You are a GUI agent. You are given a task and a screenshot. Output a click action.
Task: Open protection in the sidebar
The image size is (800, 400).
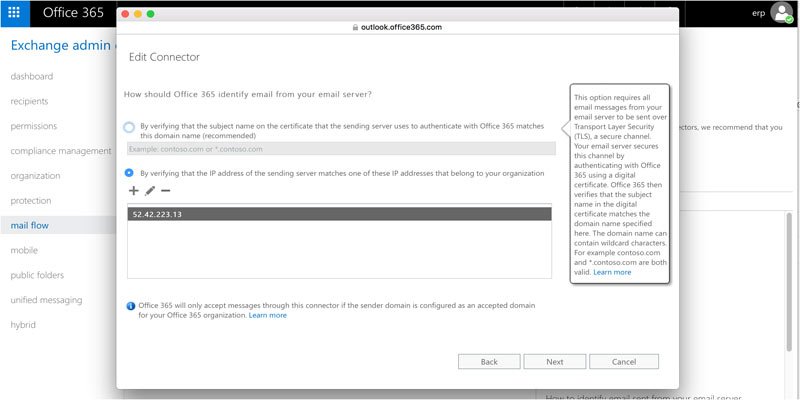[x=31, y=201]
